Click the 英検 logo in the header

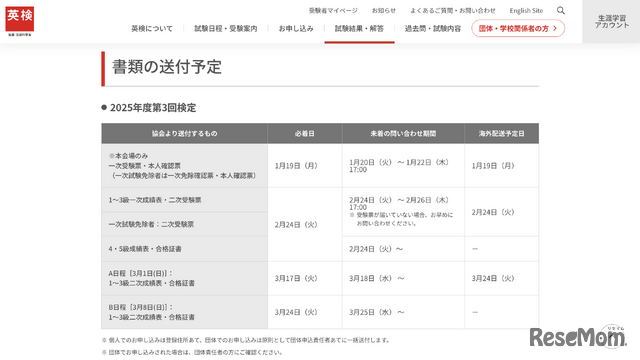(20, 21)
